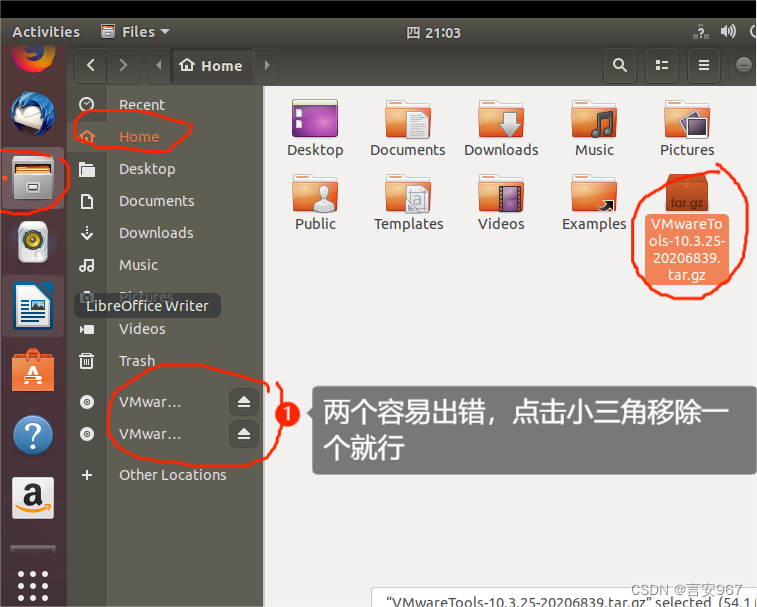Click Activities in top bar
Image resolution: width=757 pixels, height=607 pixels.
point(46,32)
